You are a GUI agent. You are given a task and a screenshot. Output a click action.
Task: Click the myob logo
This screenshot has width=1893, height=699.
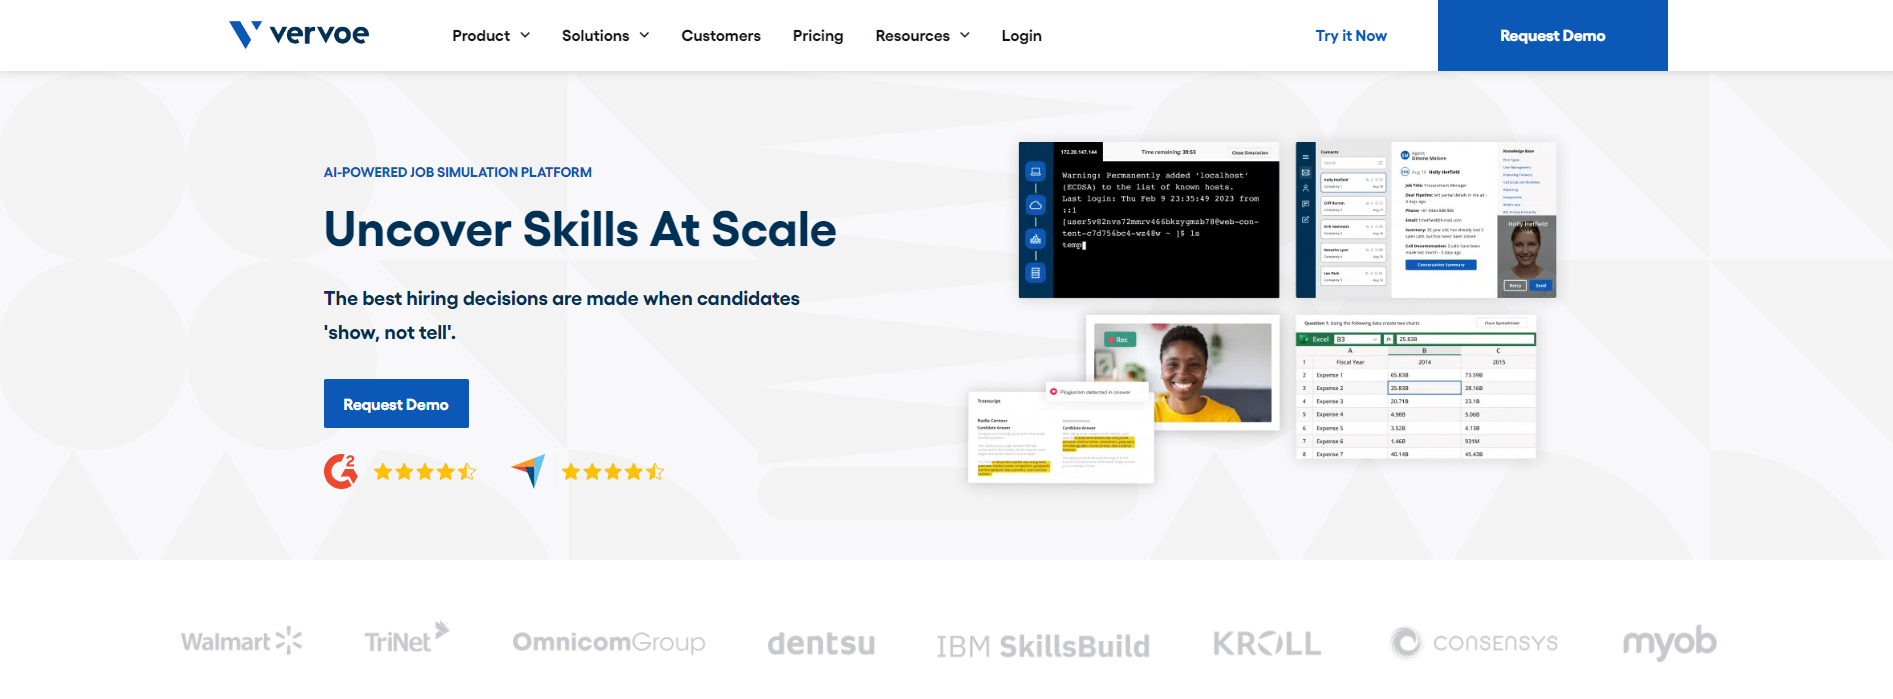tap(1669, 643)
